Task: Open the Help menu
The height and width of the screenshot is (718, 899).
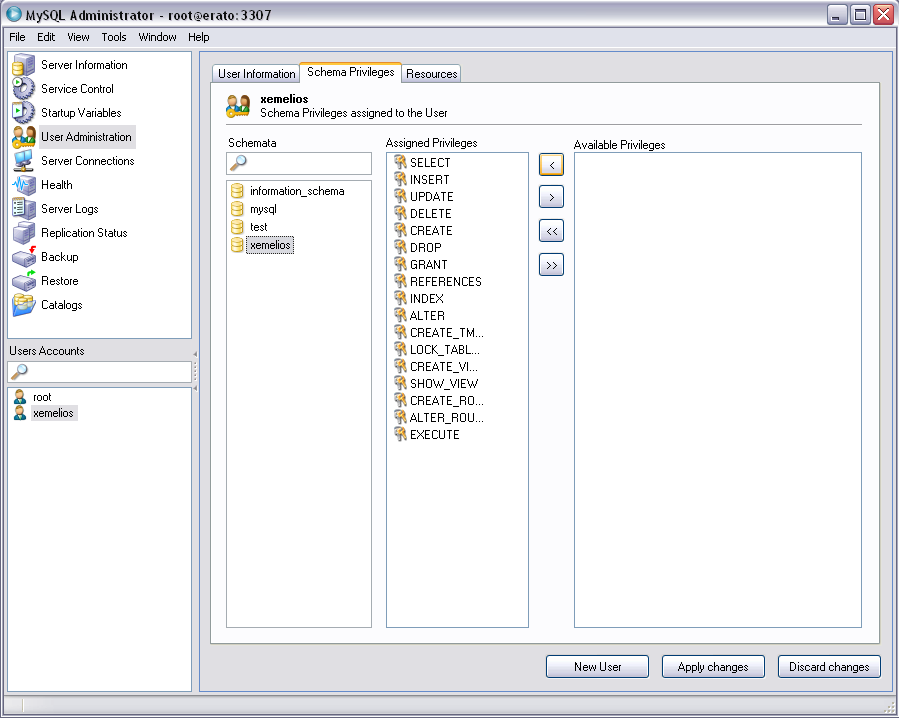Action: click(198, 37)
